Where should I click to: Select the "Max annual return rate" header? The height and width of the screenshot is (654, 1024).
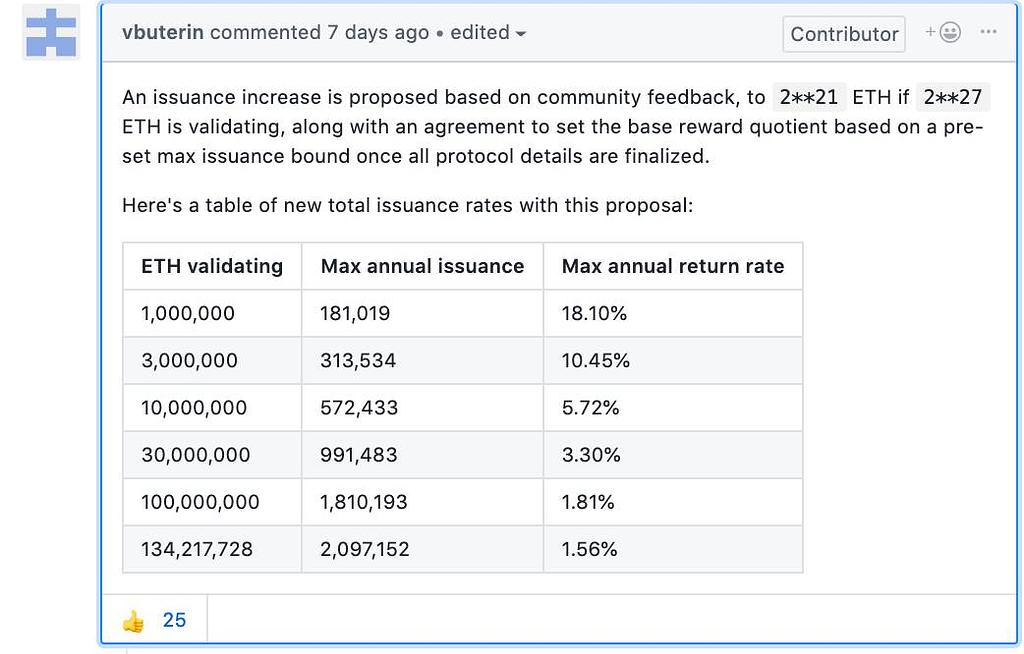[672, 266]
